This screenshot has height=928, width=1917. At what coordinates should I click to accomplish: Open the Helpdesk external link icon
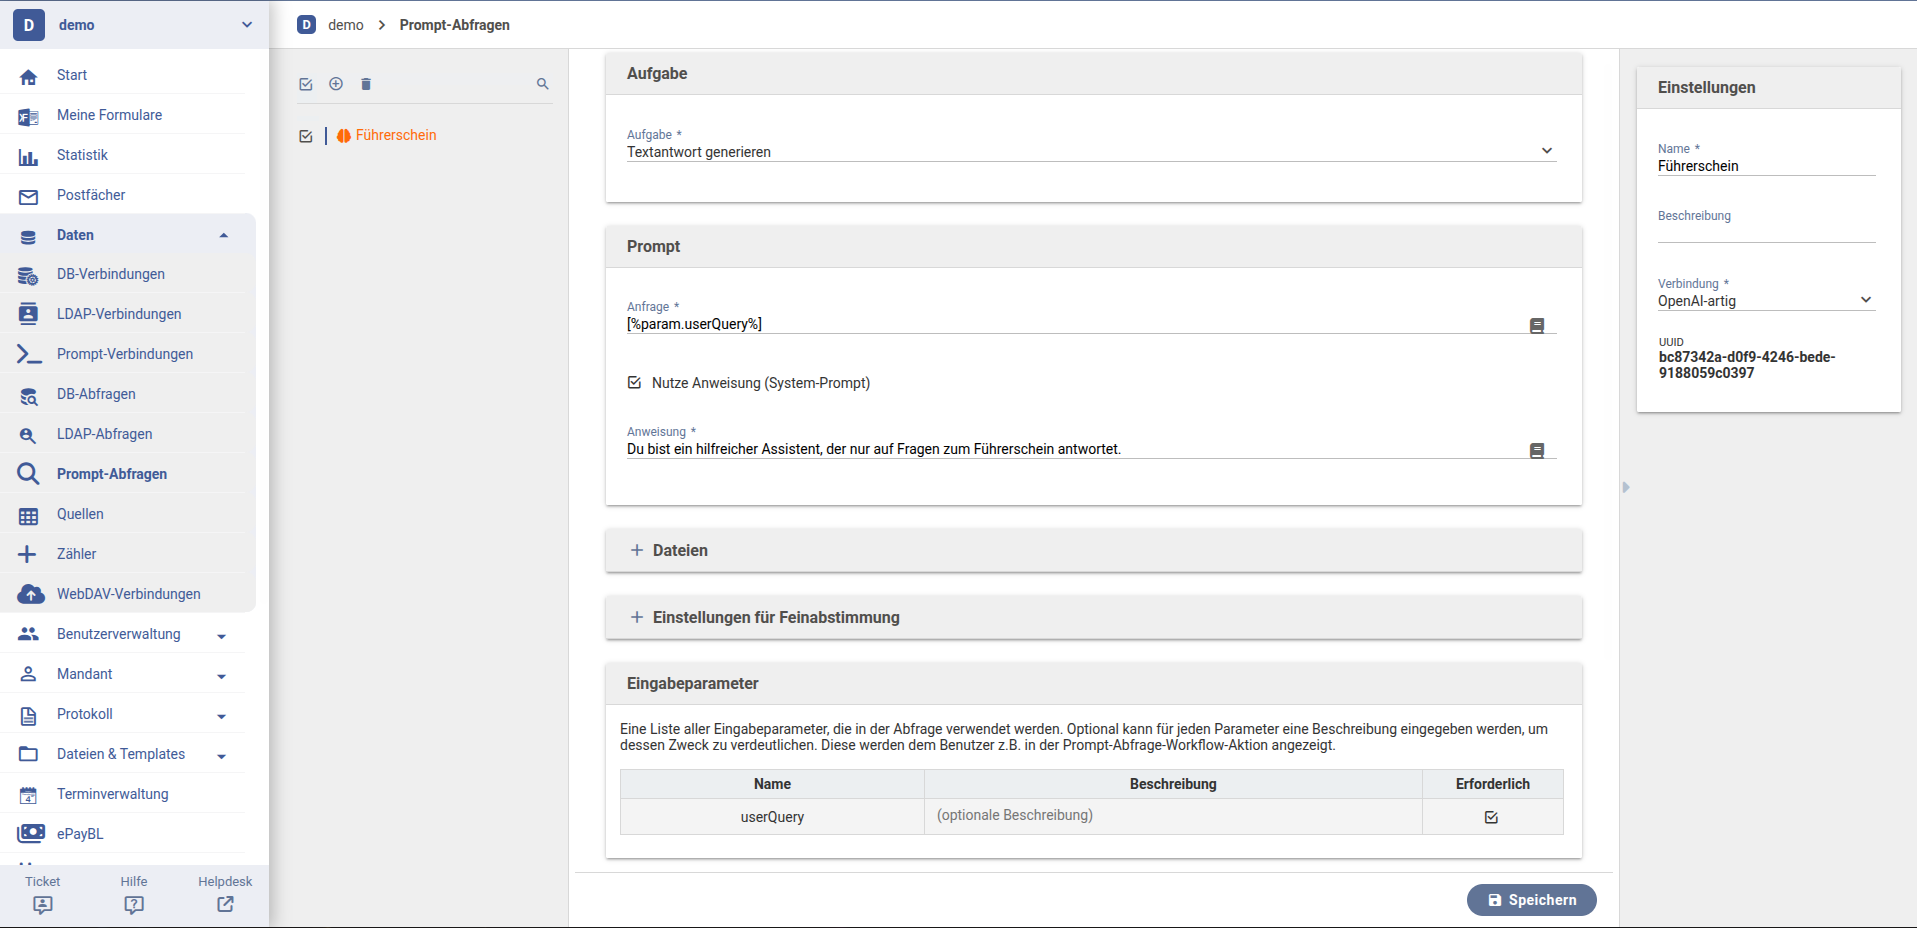point(225,904)
